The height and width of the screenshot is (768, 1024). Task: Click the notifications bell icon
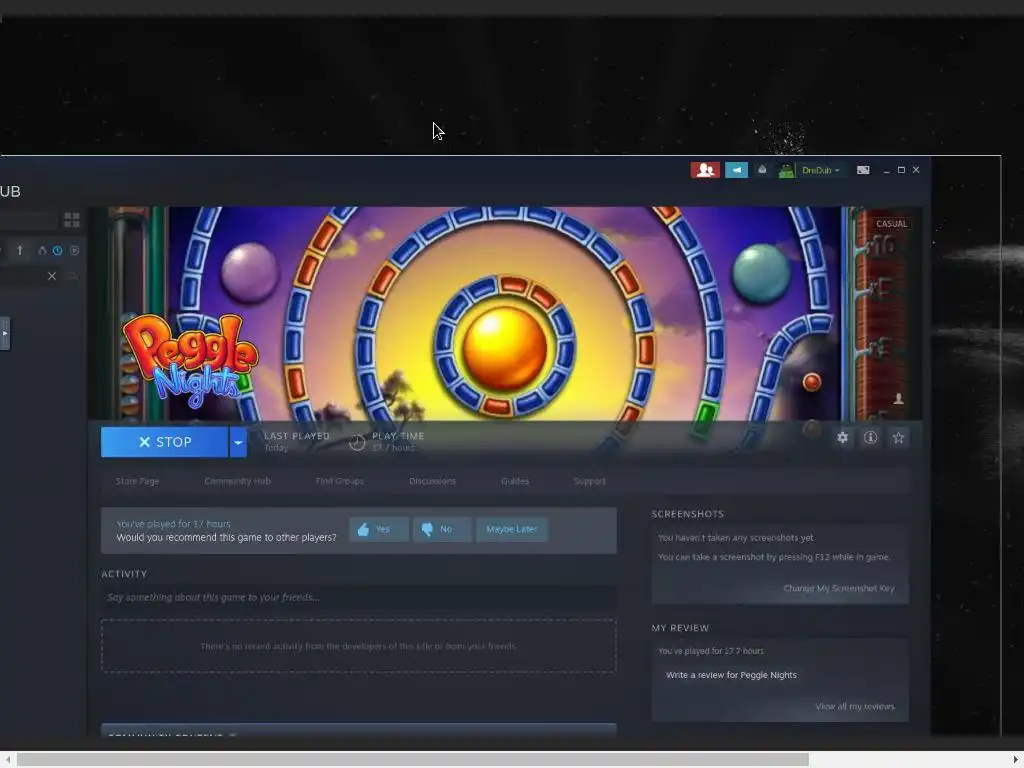coord(761,170)
